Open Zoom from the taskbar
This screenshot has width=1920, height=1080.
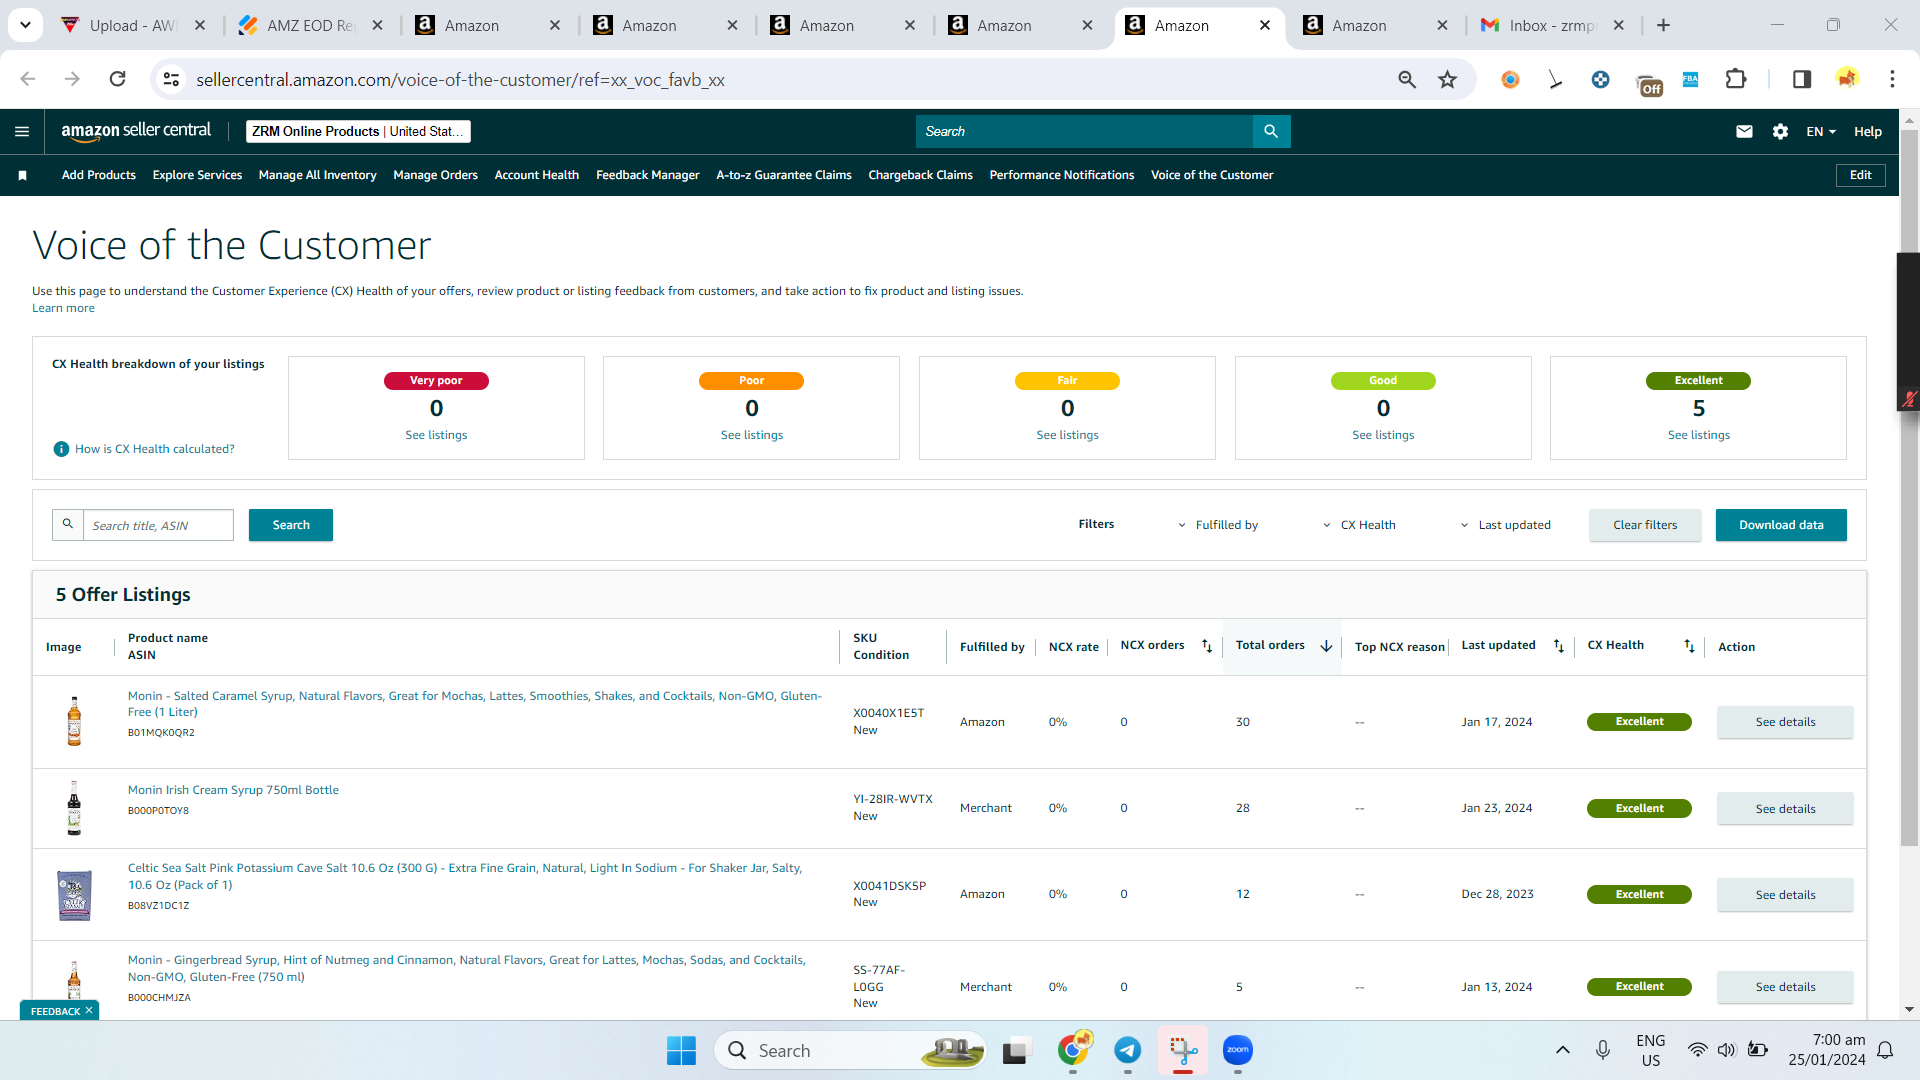pyautogui.click(x=1237, y=1050)
